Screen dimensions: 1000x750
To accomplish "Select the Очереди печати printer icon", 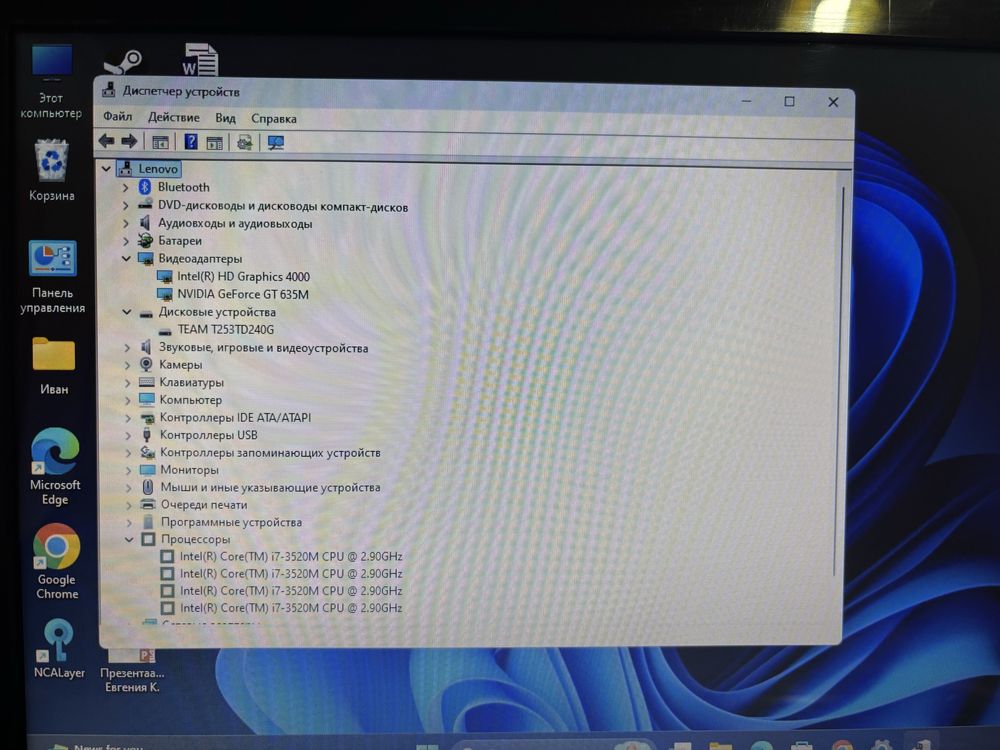I will pos(148,504).
